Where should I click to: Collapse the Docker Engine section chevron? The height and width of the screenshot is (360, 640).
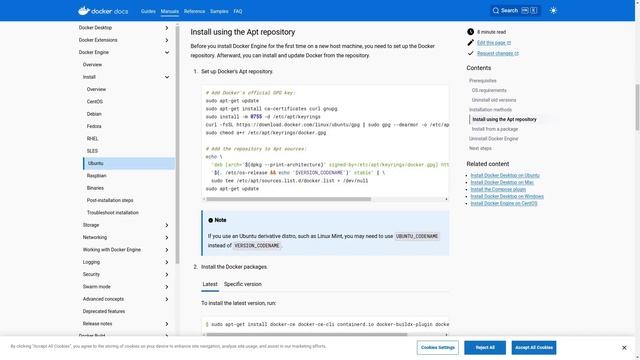click(x=167, y=52)
